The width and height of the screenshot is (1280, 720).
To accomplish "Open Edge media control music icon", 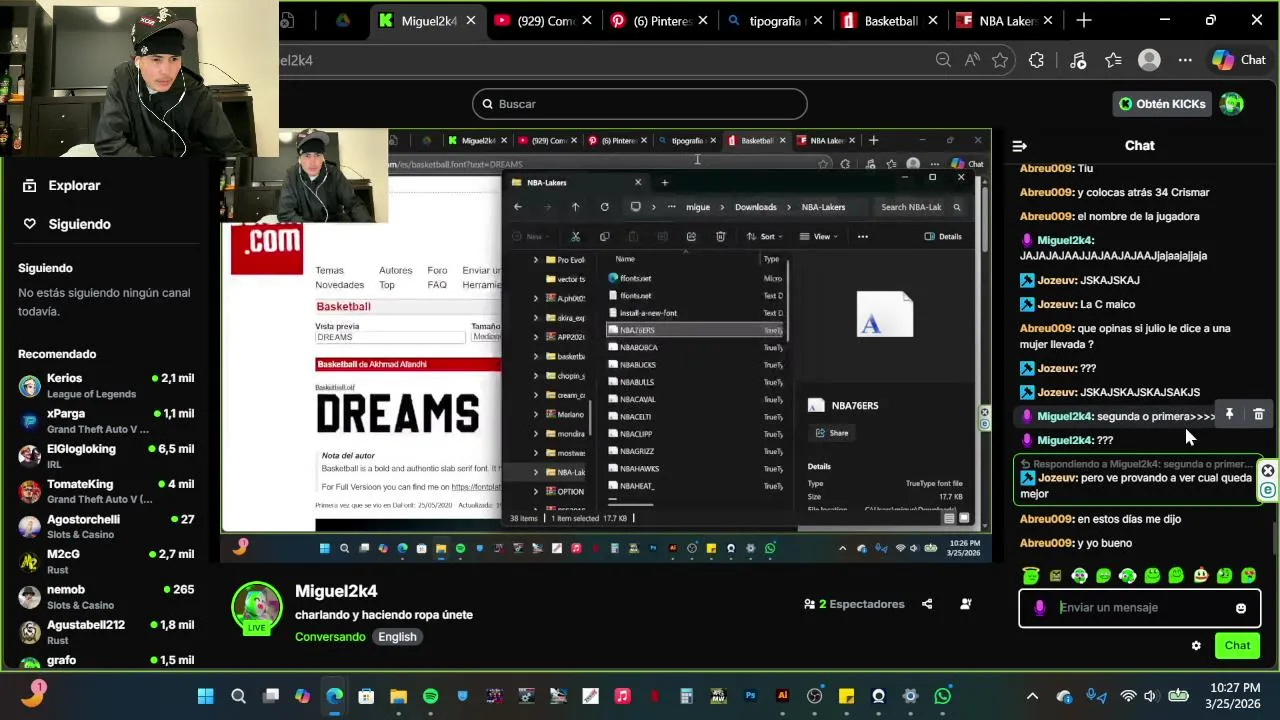I will pyautogui.click(x=1078, y=60).
